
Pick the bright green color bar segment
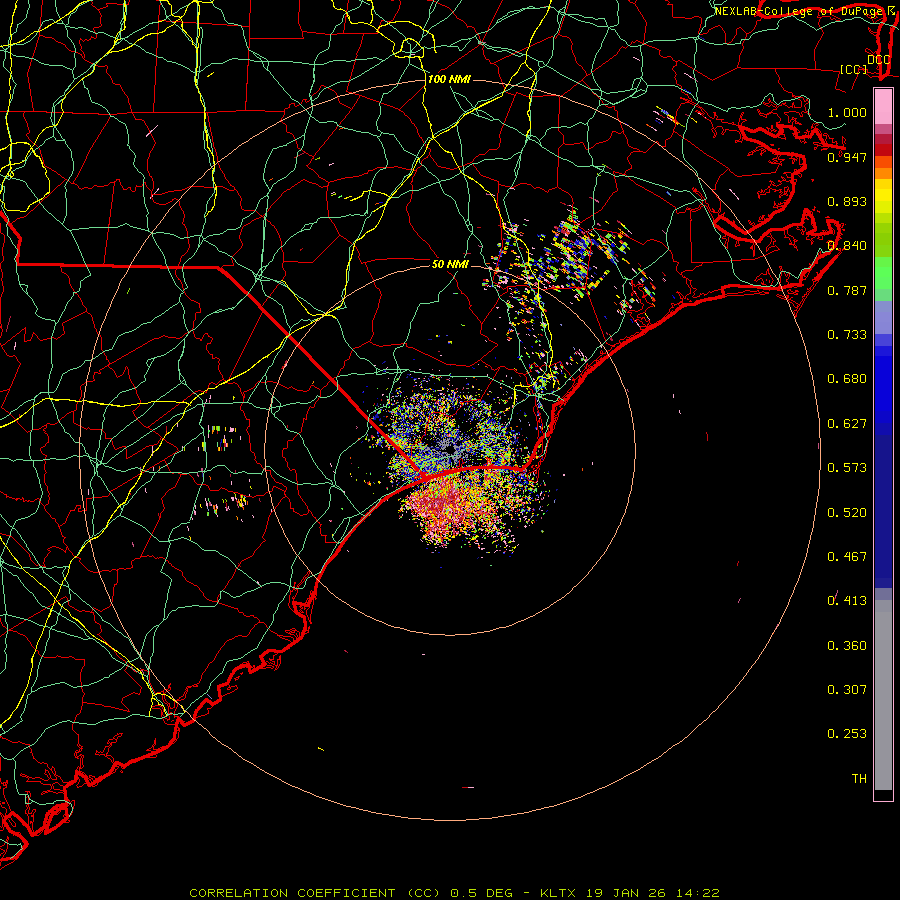point(883,273)
